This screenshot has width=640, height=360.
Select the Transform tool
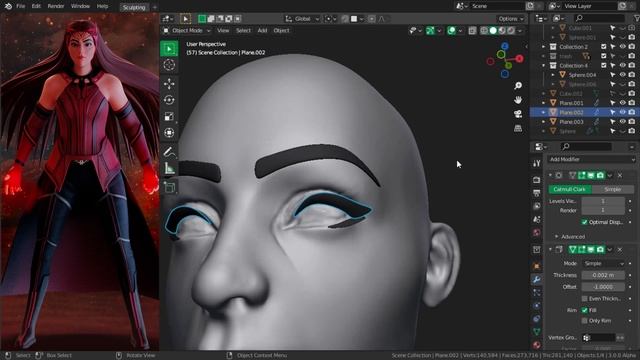pyautogui.click(x=169, y=133)
